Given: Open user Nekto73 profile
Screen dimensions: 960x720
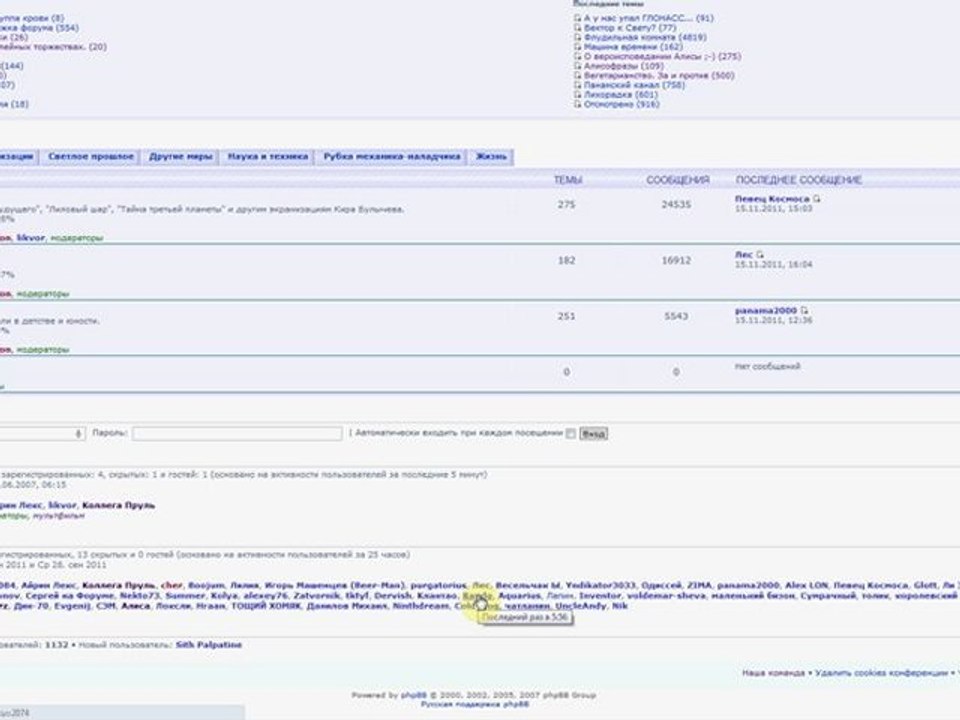Looking at the screenshot, I should [140, 596].
